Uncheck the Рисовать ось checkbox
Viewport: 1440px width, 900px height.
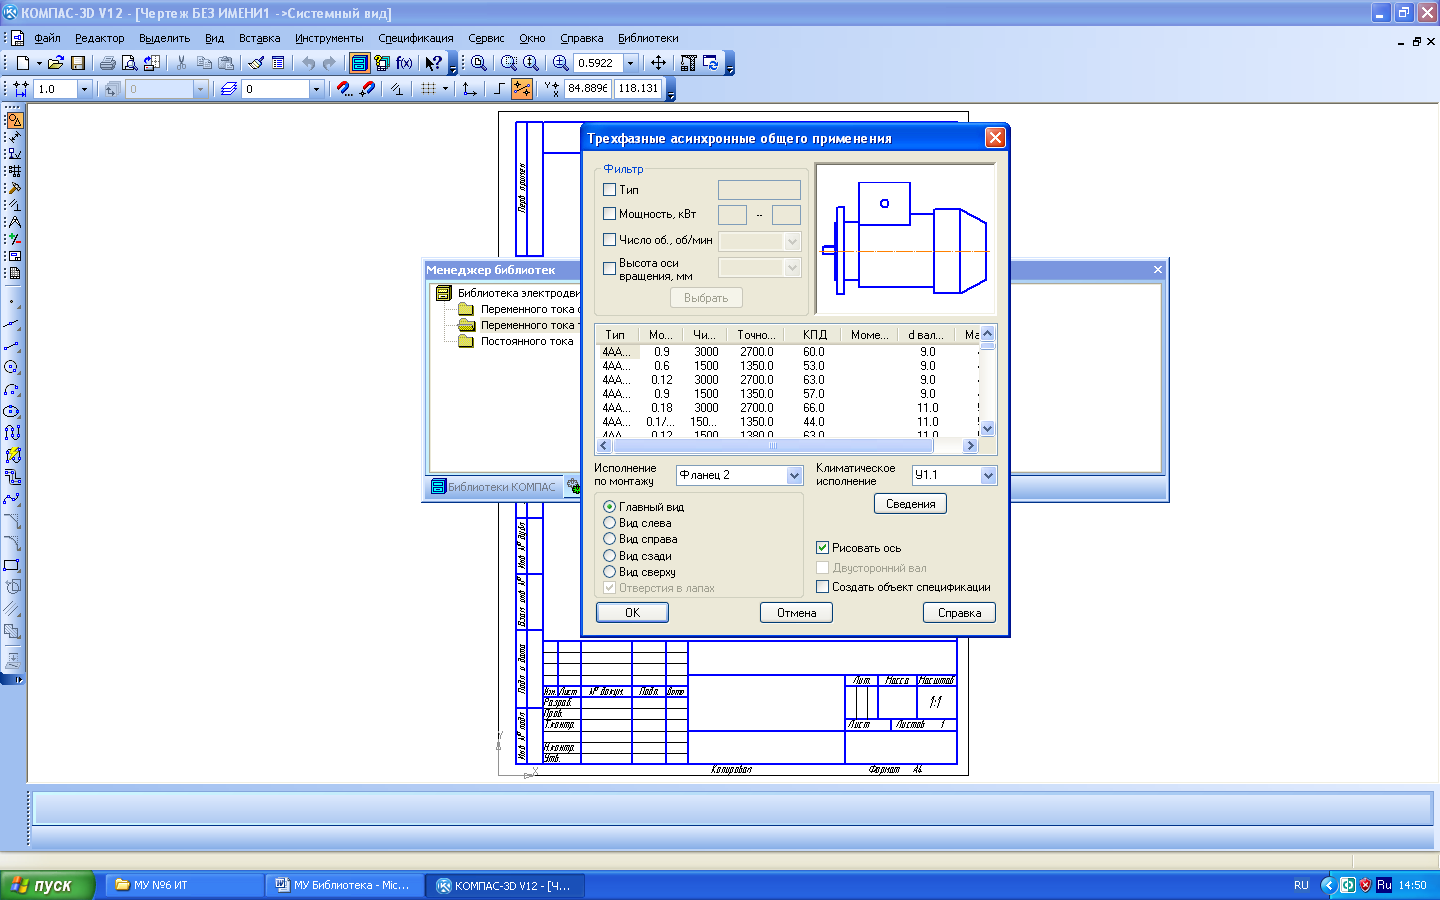(822, 548)
